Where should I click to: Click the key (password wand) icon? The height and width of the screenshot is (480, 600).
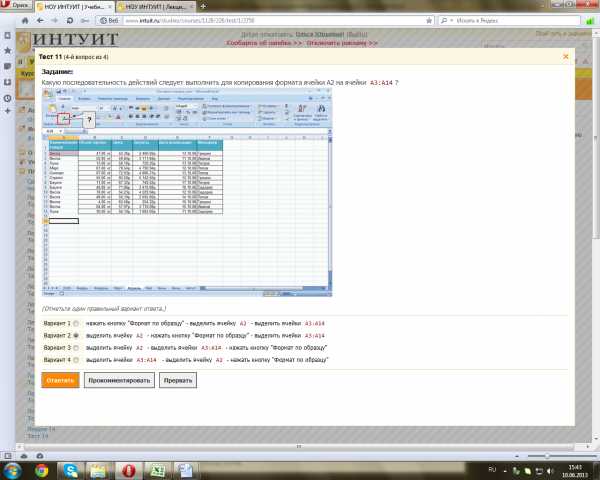coord(85,21)
